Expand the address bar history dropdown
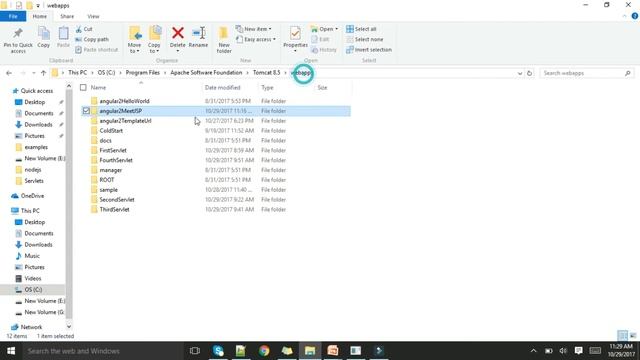The height and width of the screenshot is (360, 640). 520,73
